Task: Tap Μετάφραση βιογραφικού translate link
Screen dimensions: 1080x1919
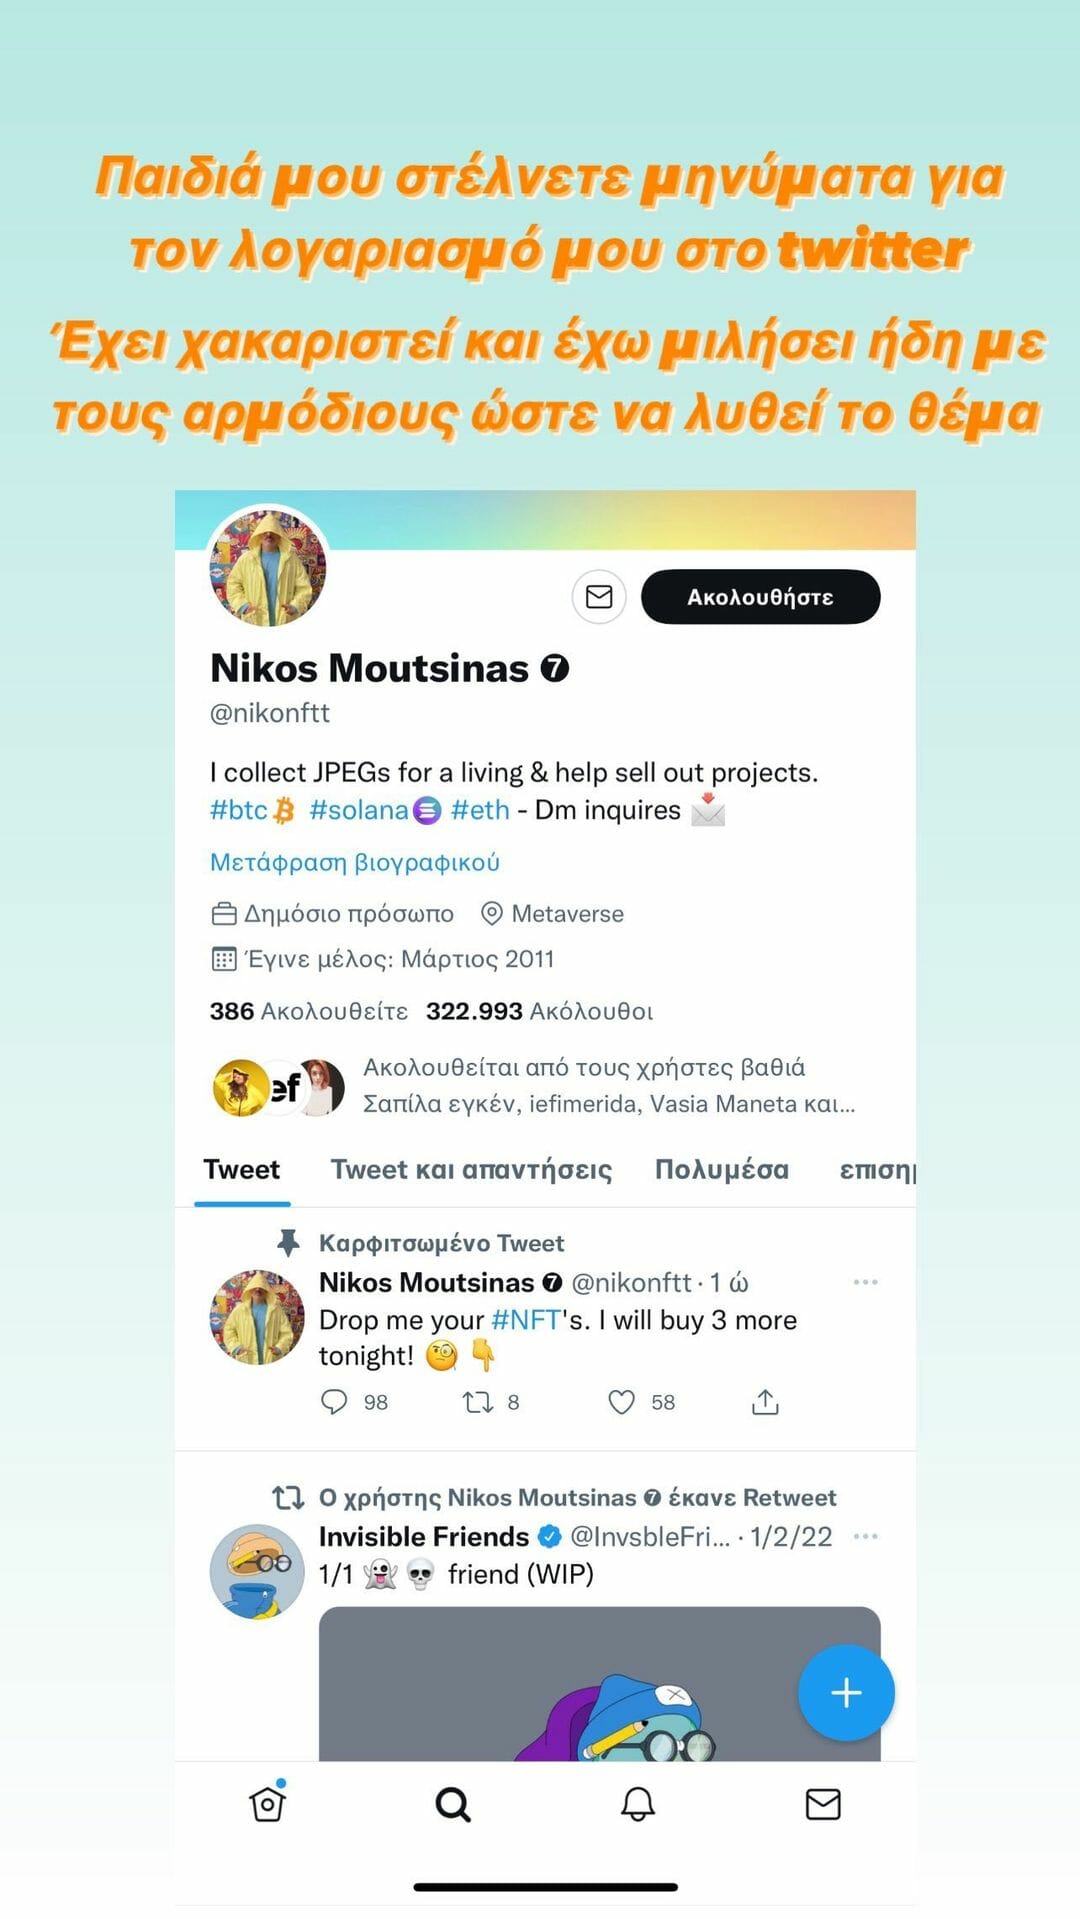Action: pyautogui.click(x=354, y=862)
